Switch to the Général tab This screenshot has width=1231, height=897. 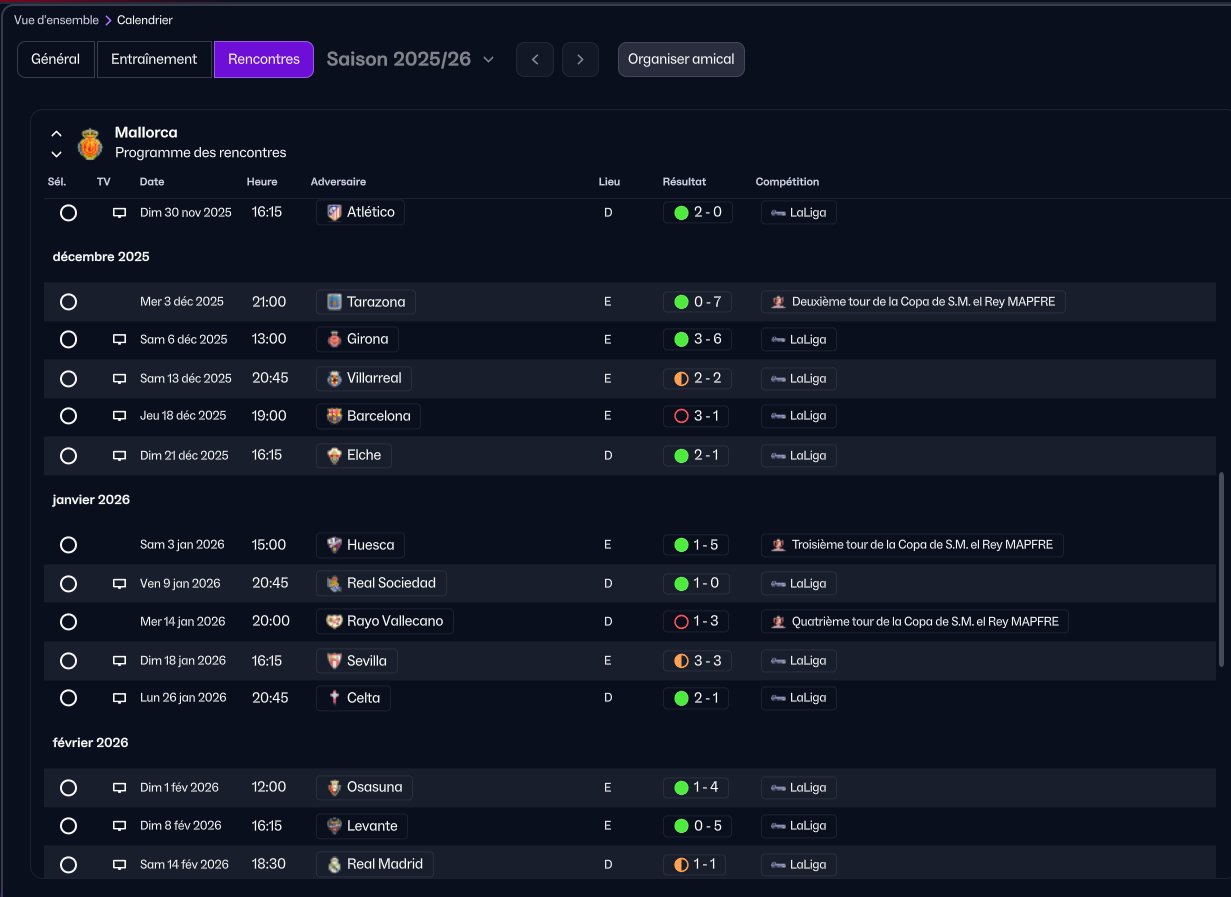click(x=56, y=59)
